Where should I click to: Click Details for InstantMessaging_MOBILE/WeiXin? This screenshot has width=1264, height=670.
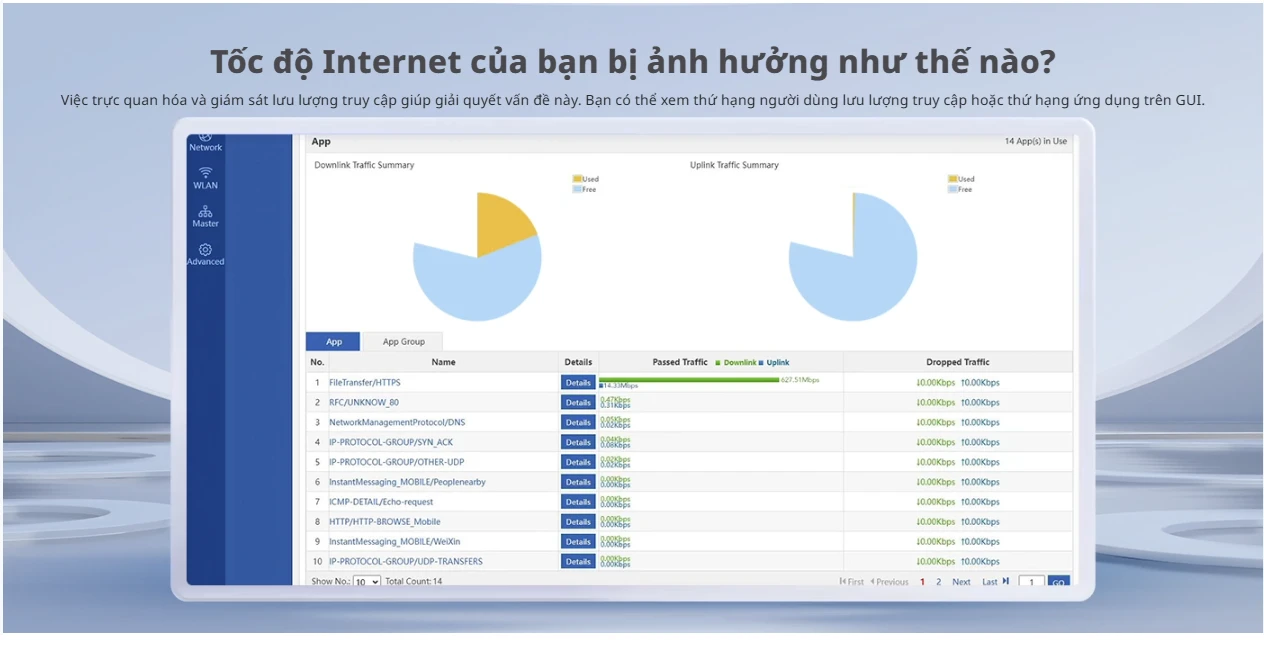point(578,542)
